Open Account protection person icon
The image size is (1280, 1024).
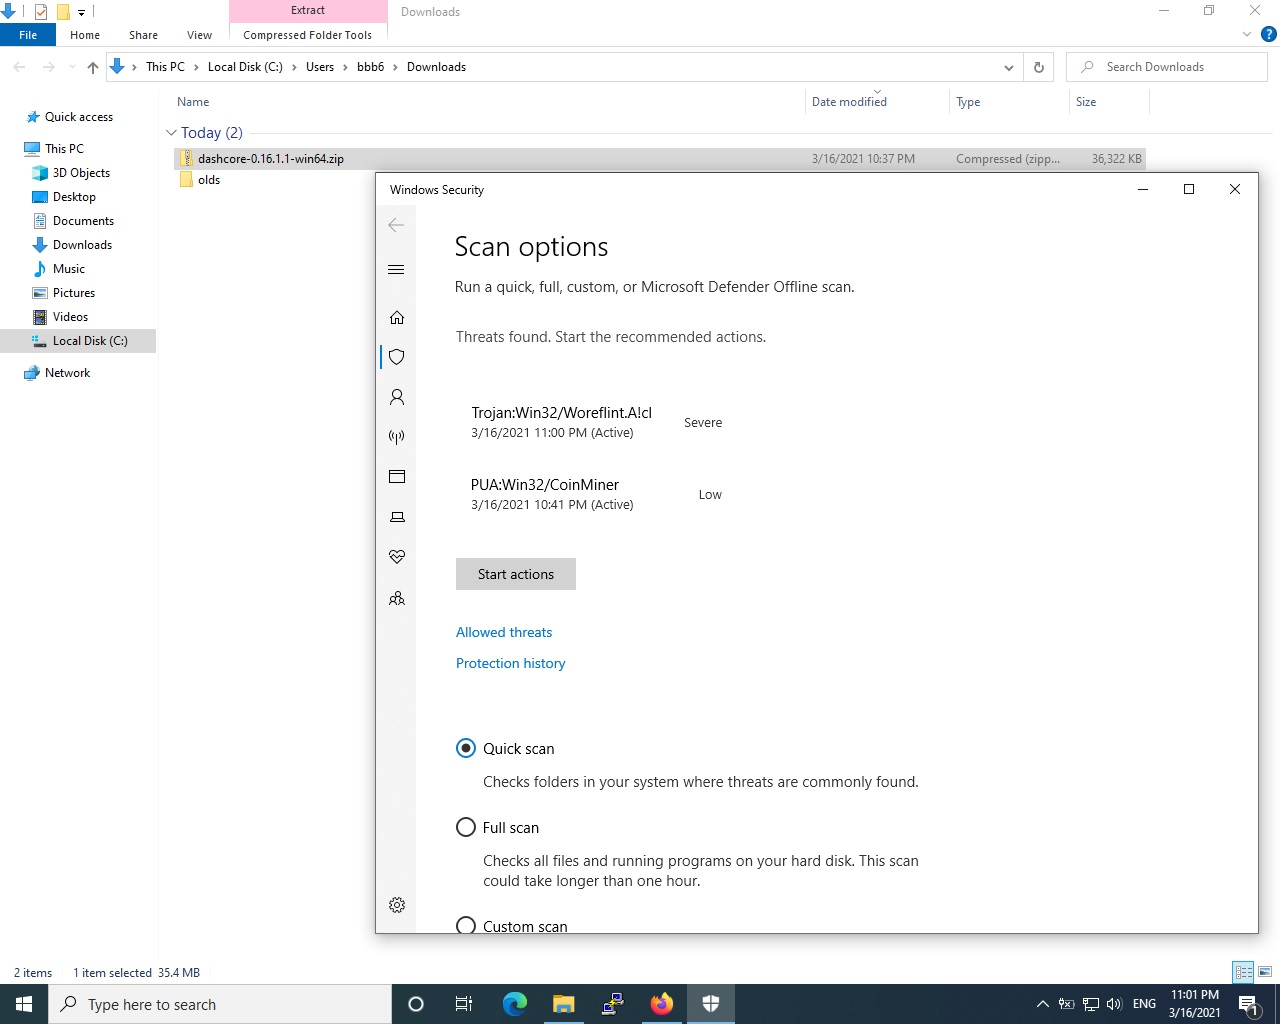click(x=397, y=397)
